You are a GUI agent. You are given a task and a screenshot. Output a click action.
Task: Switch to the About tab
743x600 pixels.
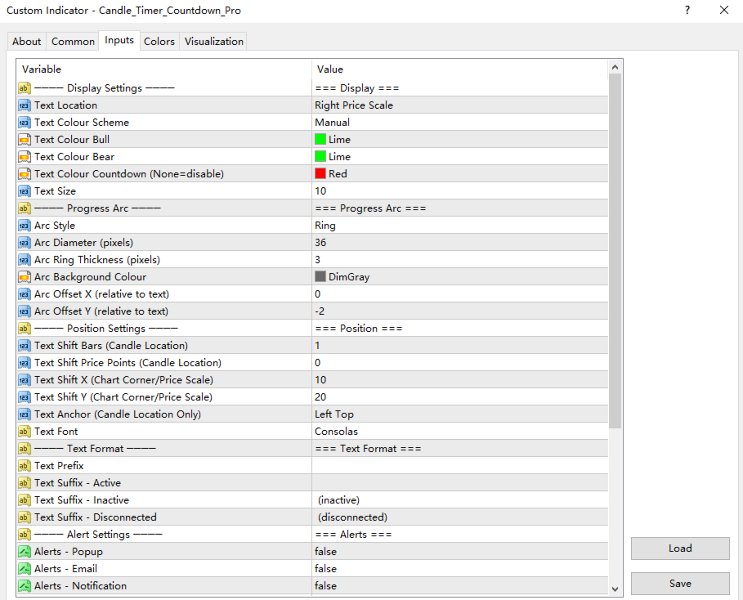tap(27, 41)
